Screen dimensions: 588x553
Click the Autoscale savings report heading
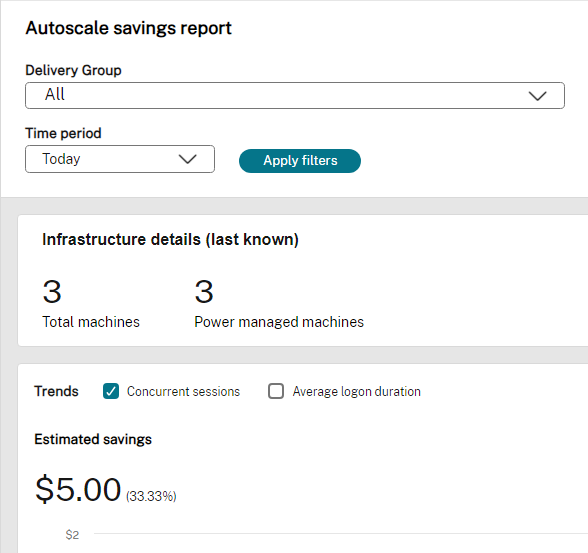pyautogui.click(x=129, y=28)
